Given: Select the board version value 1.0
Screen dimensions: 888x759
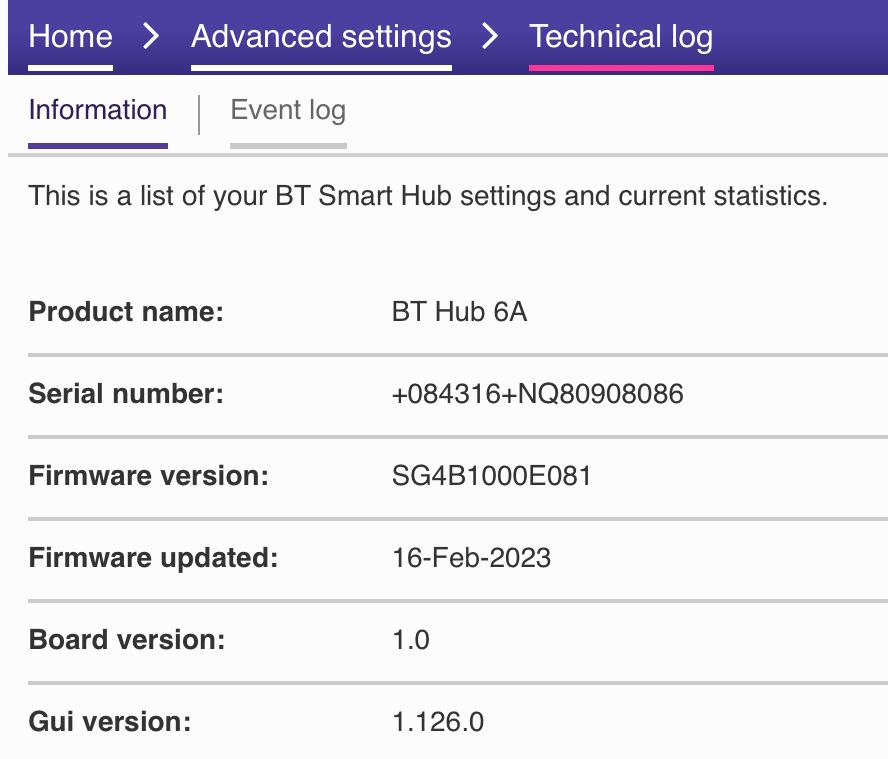Looking at the screenshot, I should point(411,639).
